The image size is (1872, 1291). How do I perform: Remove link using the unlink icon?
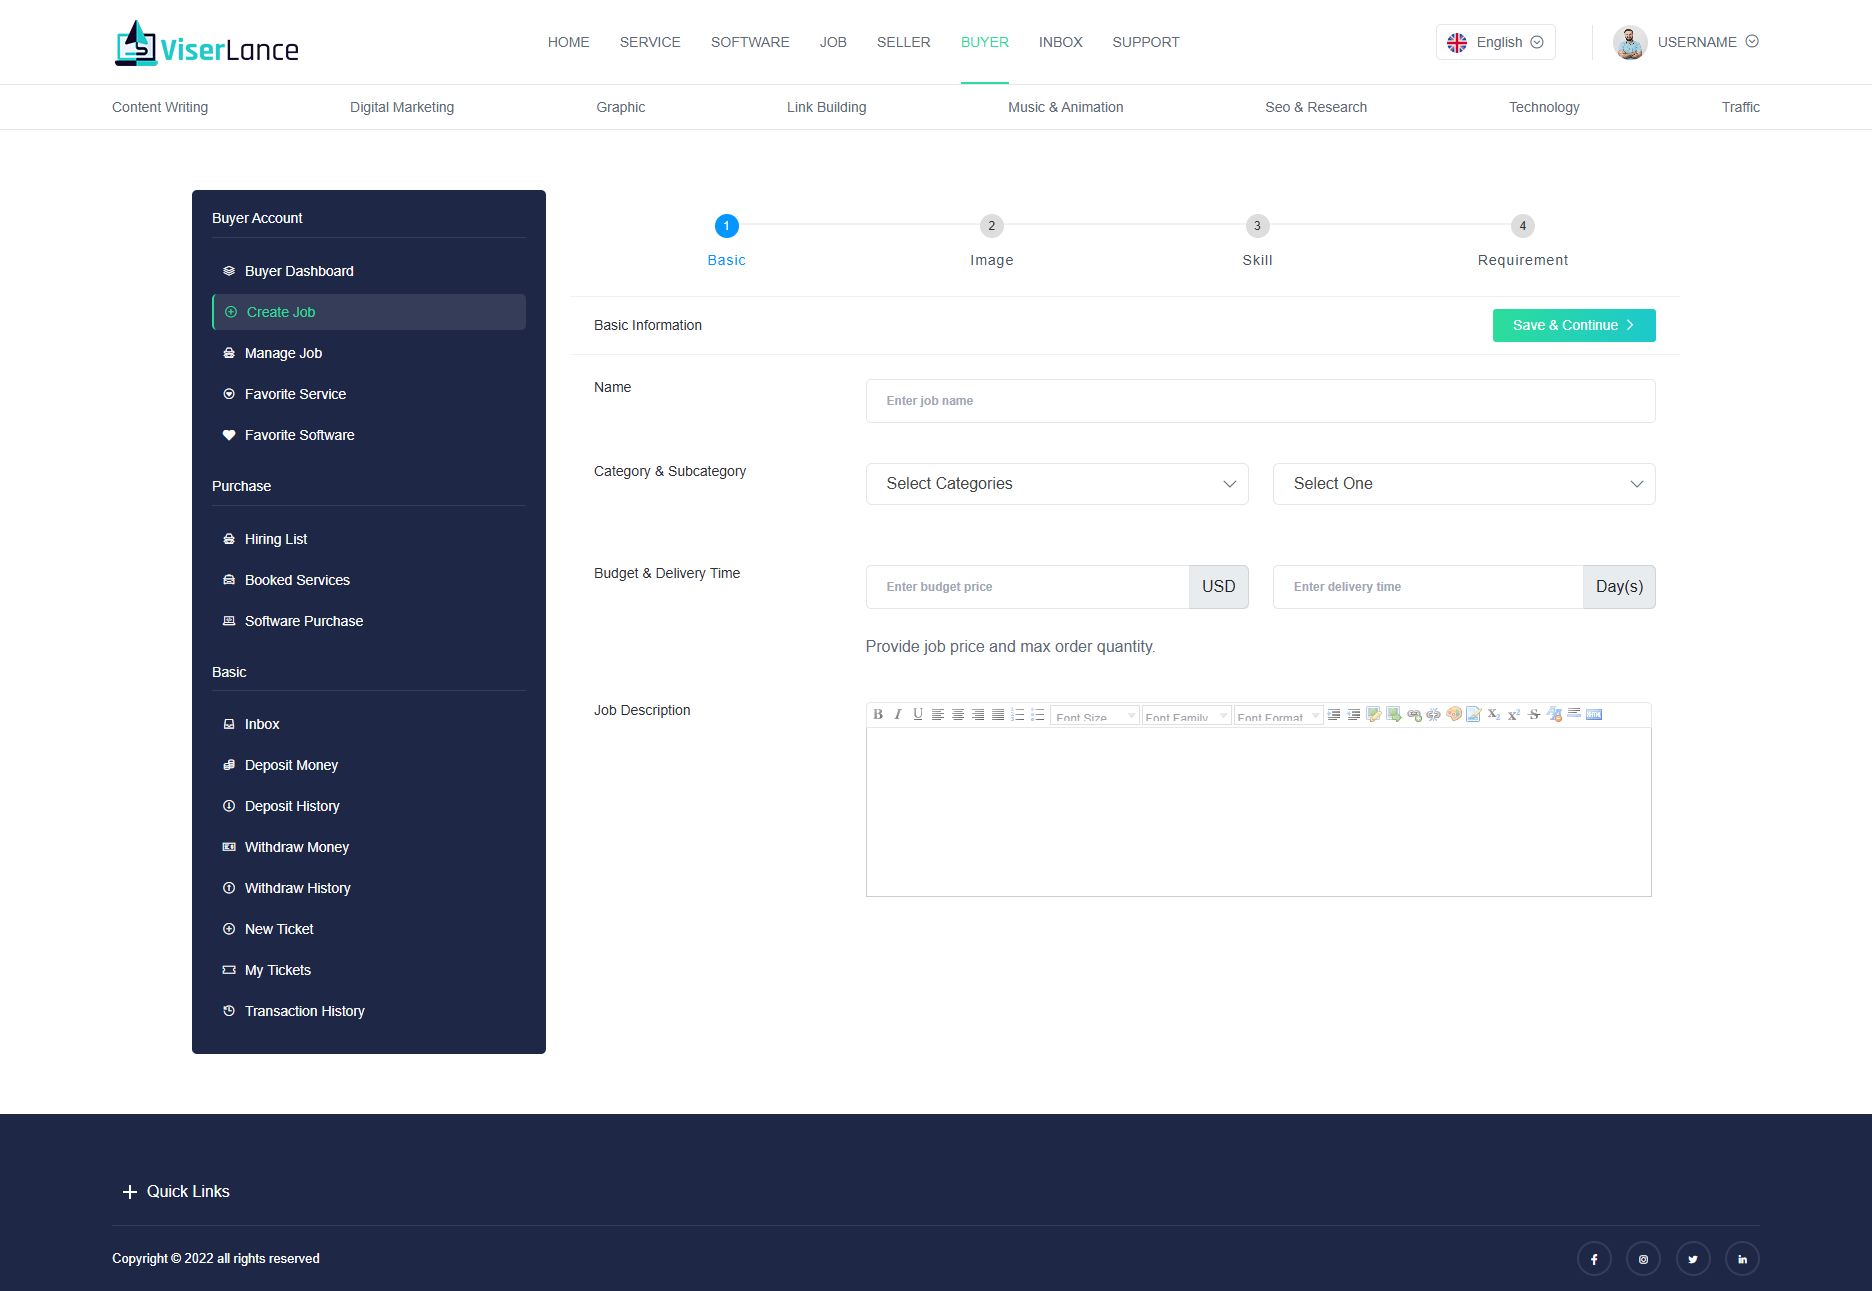click(x=1434, y=714)
